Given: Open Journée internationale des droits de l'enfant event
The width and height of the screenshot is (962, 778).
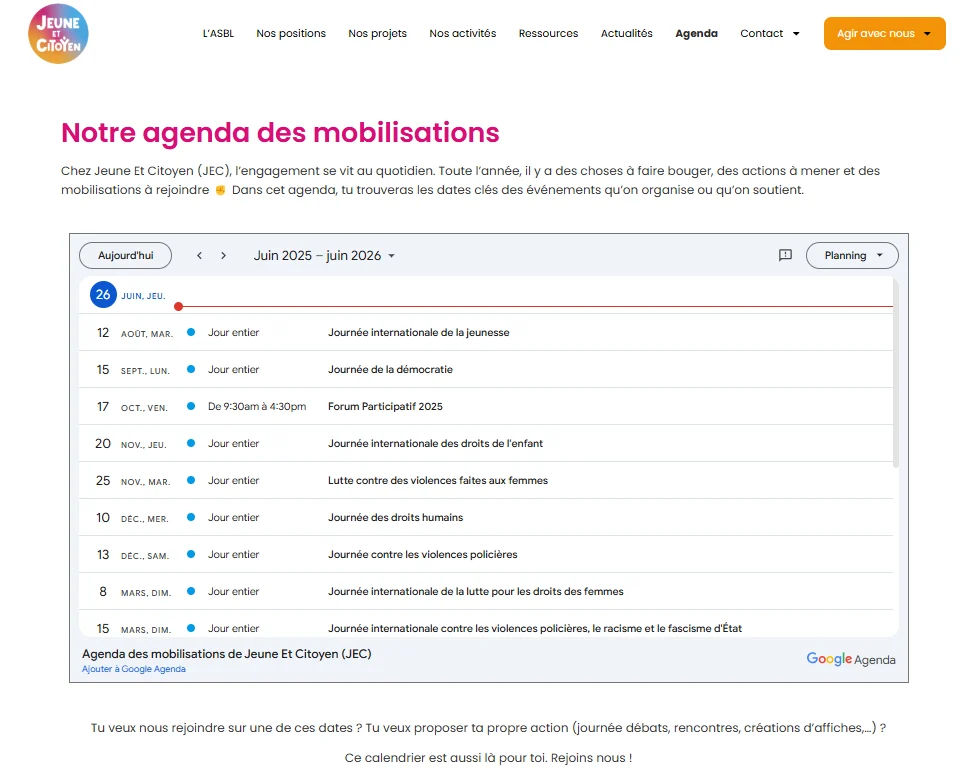Looking at the screenshot, I should [x=436, y=443].
